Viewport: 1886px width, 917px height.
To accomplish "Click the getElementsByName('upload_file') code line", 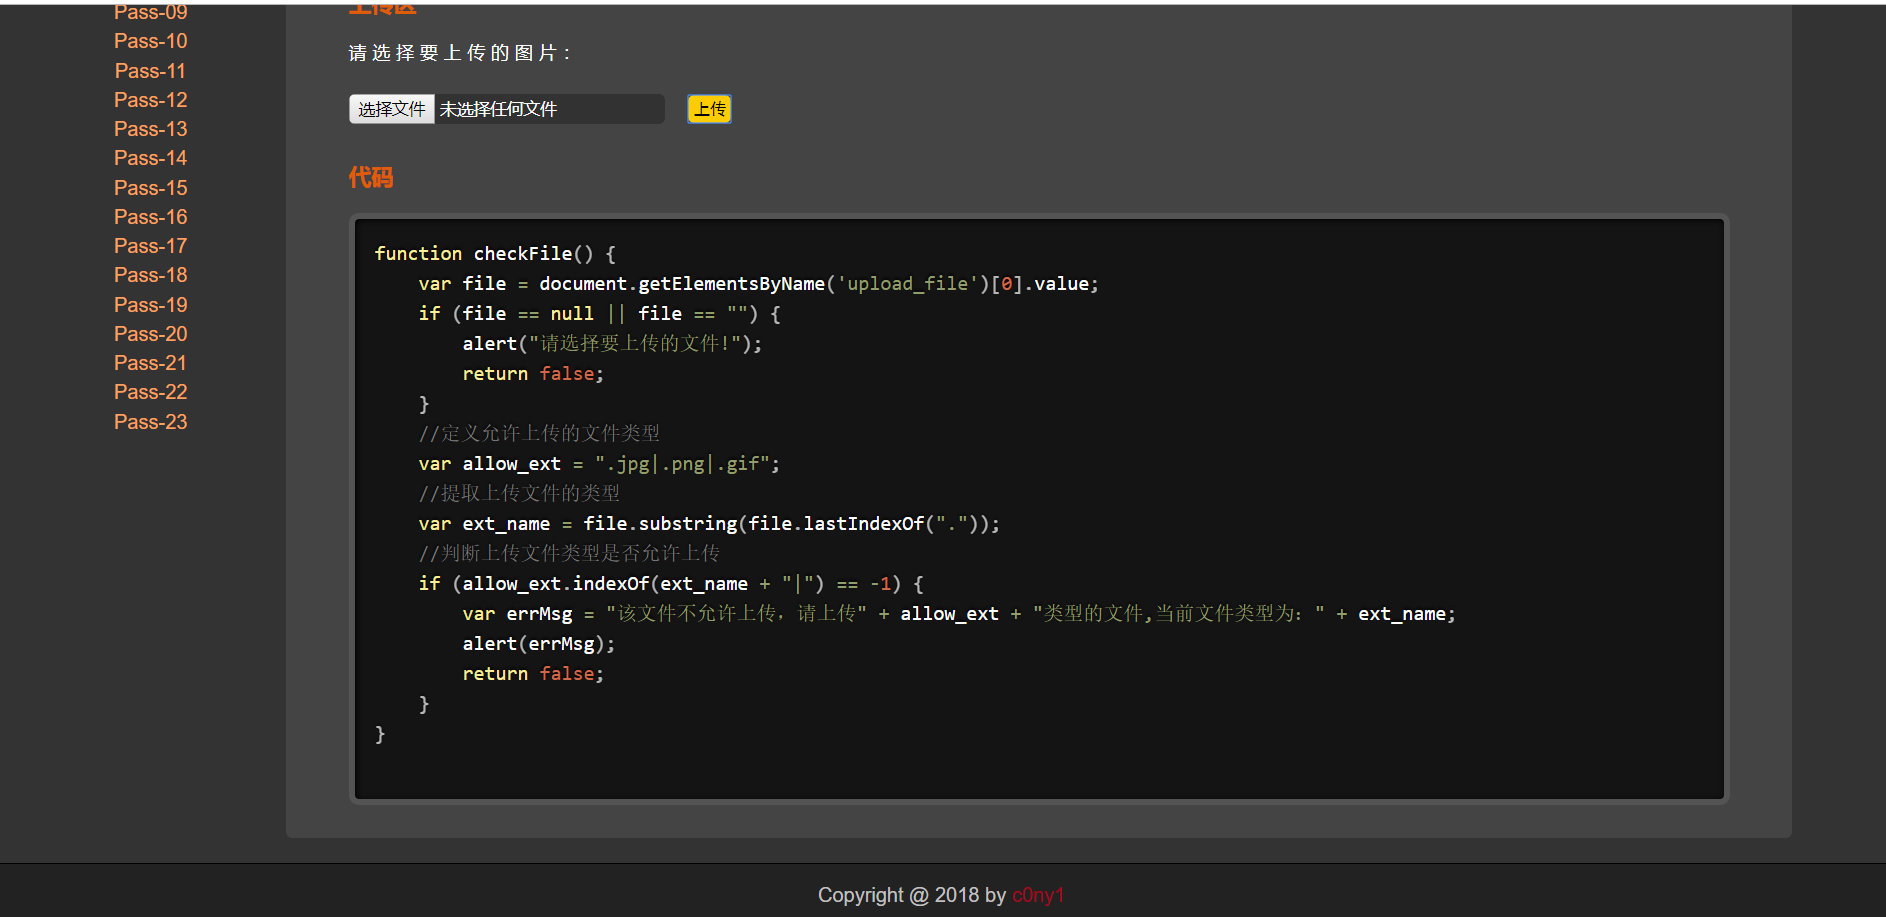I will 758,284.
